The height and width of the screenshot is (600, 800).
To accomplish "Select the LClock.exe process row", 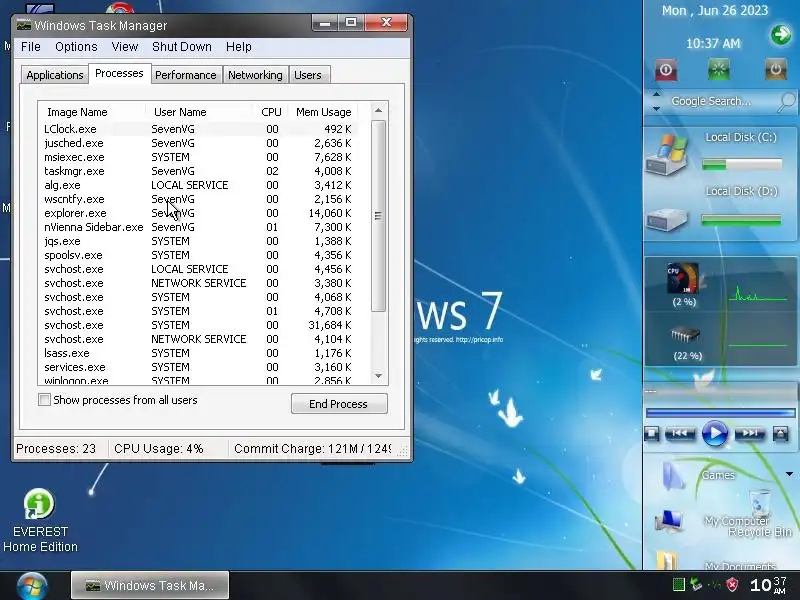I will 198,129.
